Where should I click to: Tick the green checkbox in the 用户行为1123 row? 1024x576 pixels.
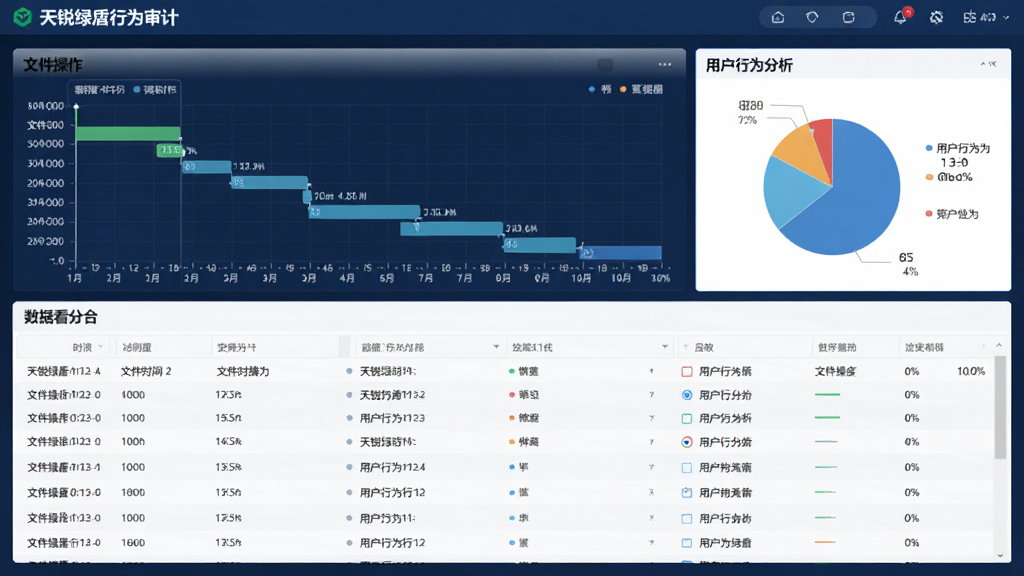pos(686,418)
